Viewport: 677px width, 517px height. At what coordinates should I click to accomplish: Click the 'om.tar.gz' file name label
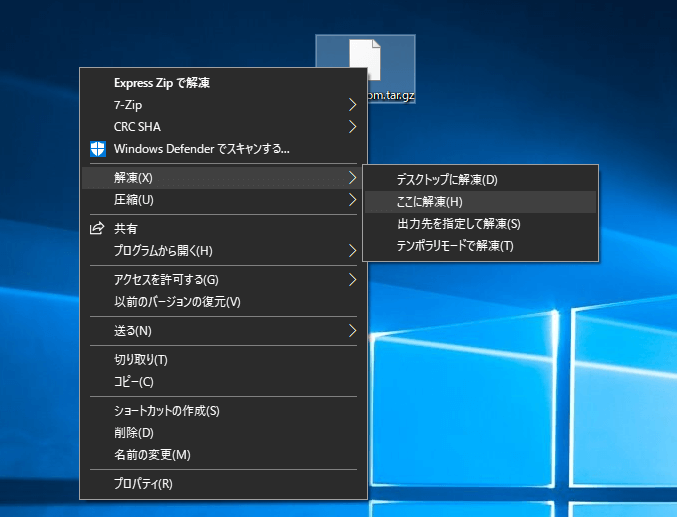pyautogui.click(x=391, y=95)
